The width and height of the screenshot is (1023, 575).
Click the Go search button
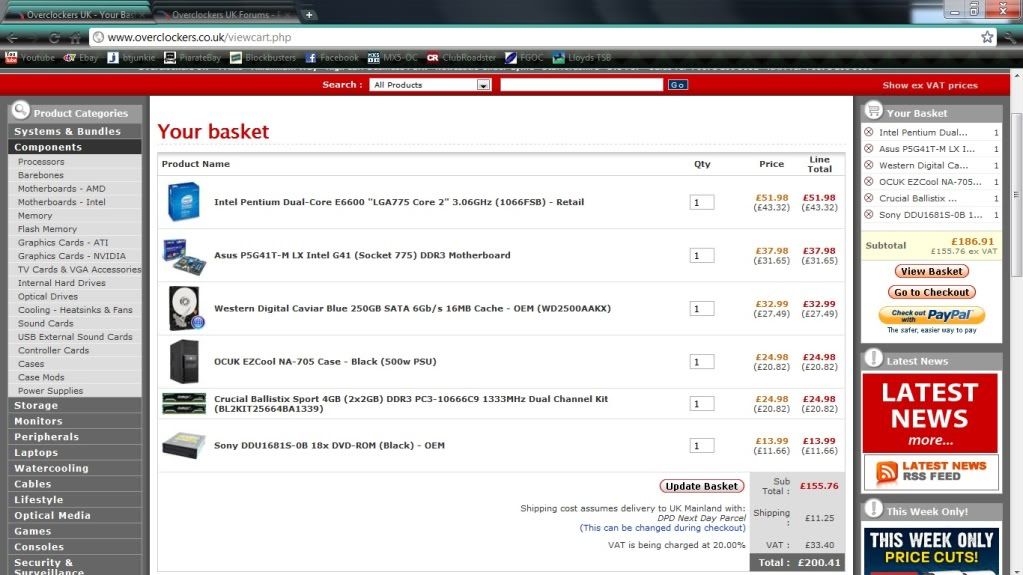[x=677, y=85]
